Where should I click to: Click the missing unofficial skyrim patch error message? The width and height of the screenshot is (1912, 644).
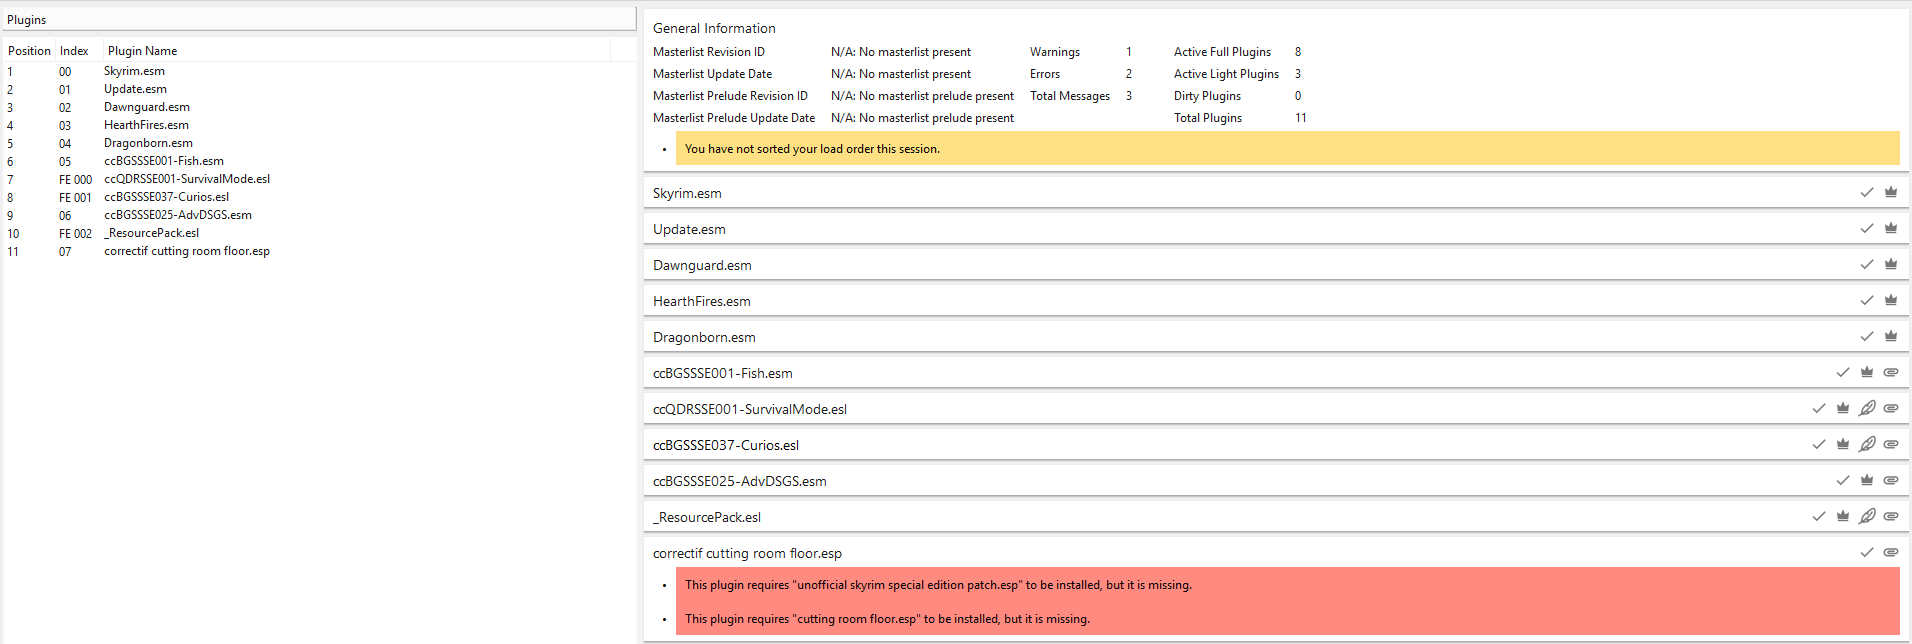(938, 585)
